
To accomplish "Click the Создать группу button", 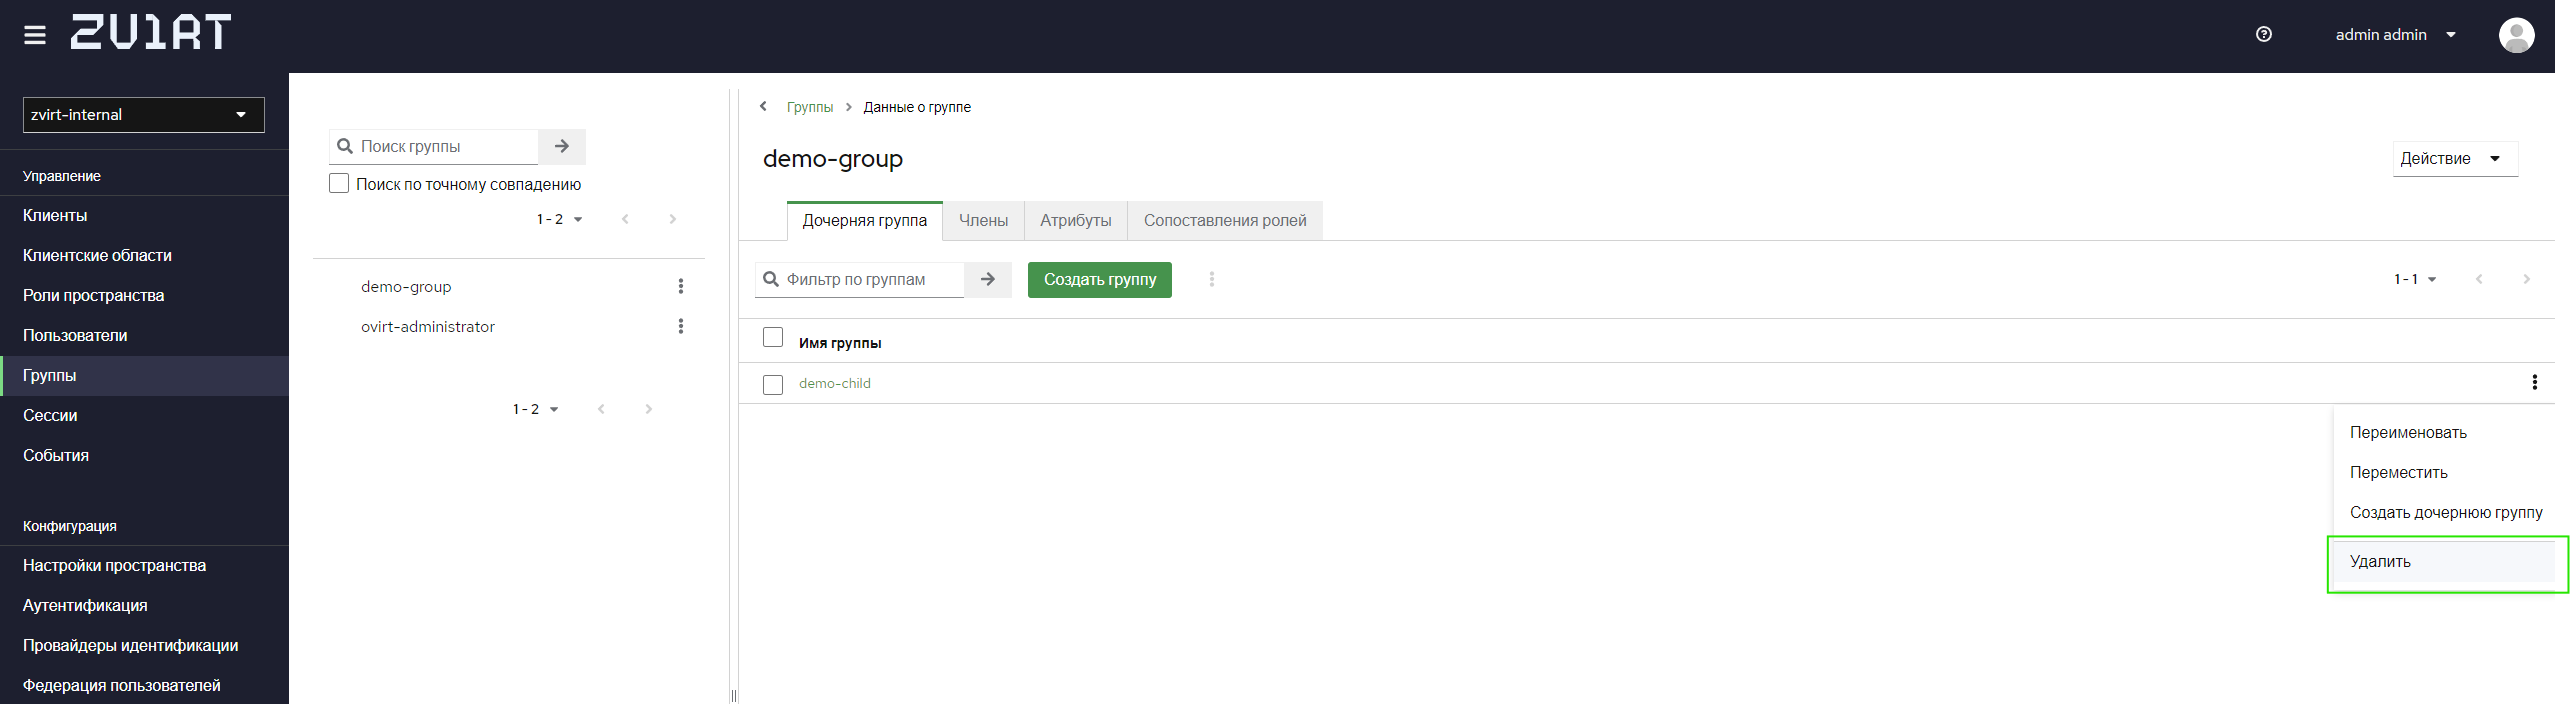I will 1100,279.
